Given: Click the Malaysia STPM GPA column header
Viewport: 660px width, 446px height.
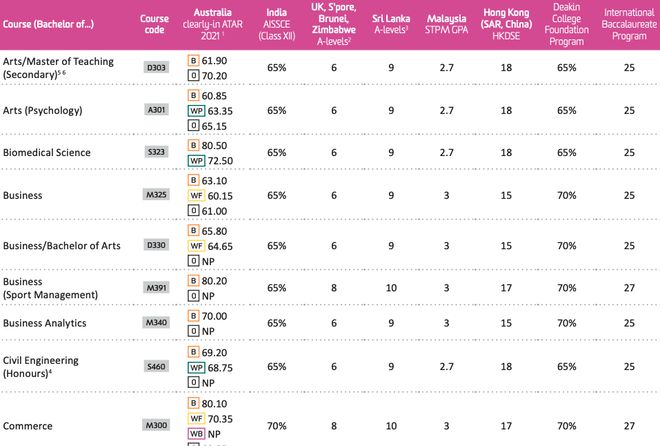Looking at the screenshot, I should point(447,24).
